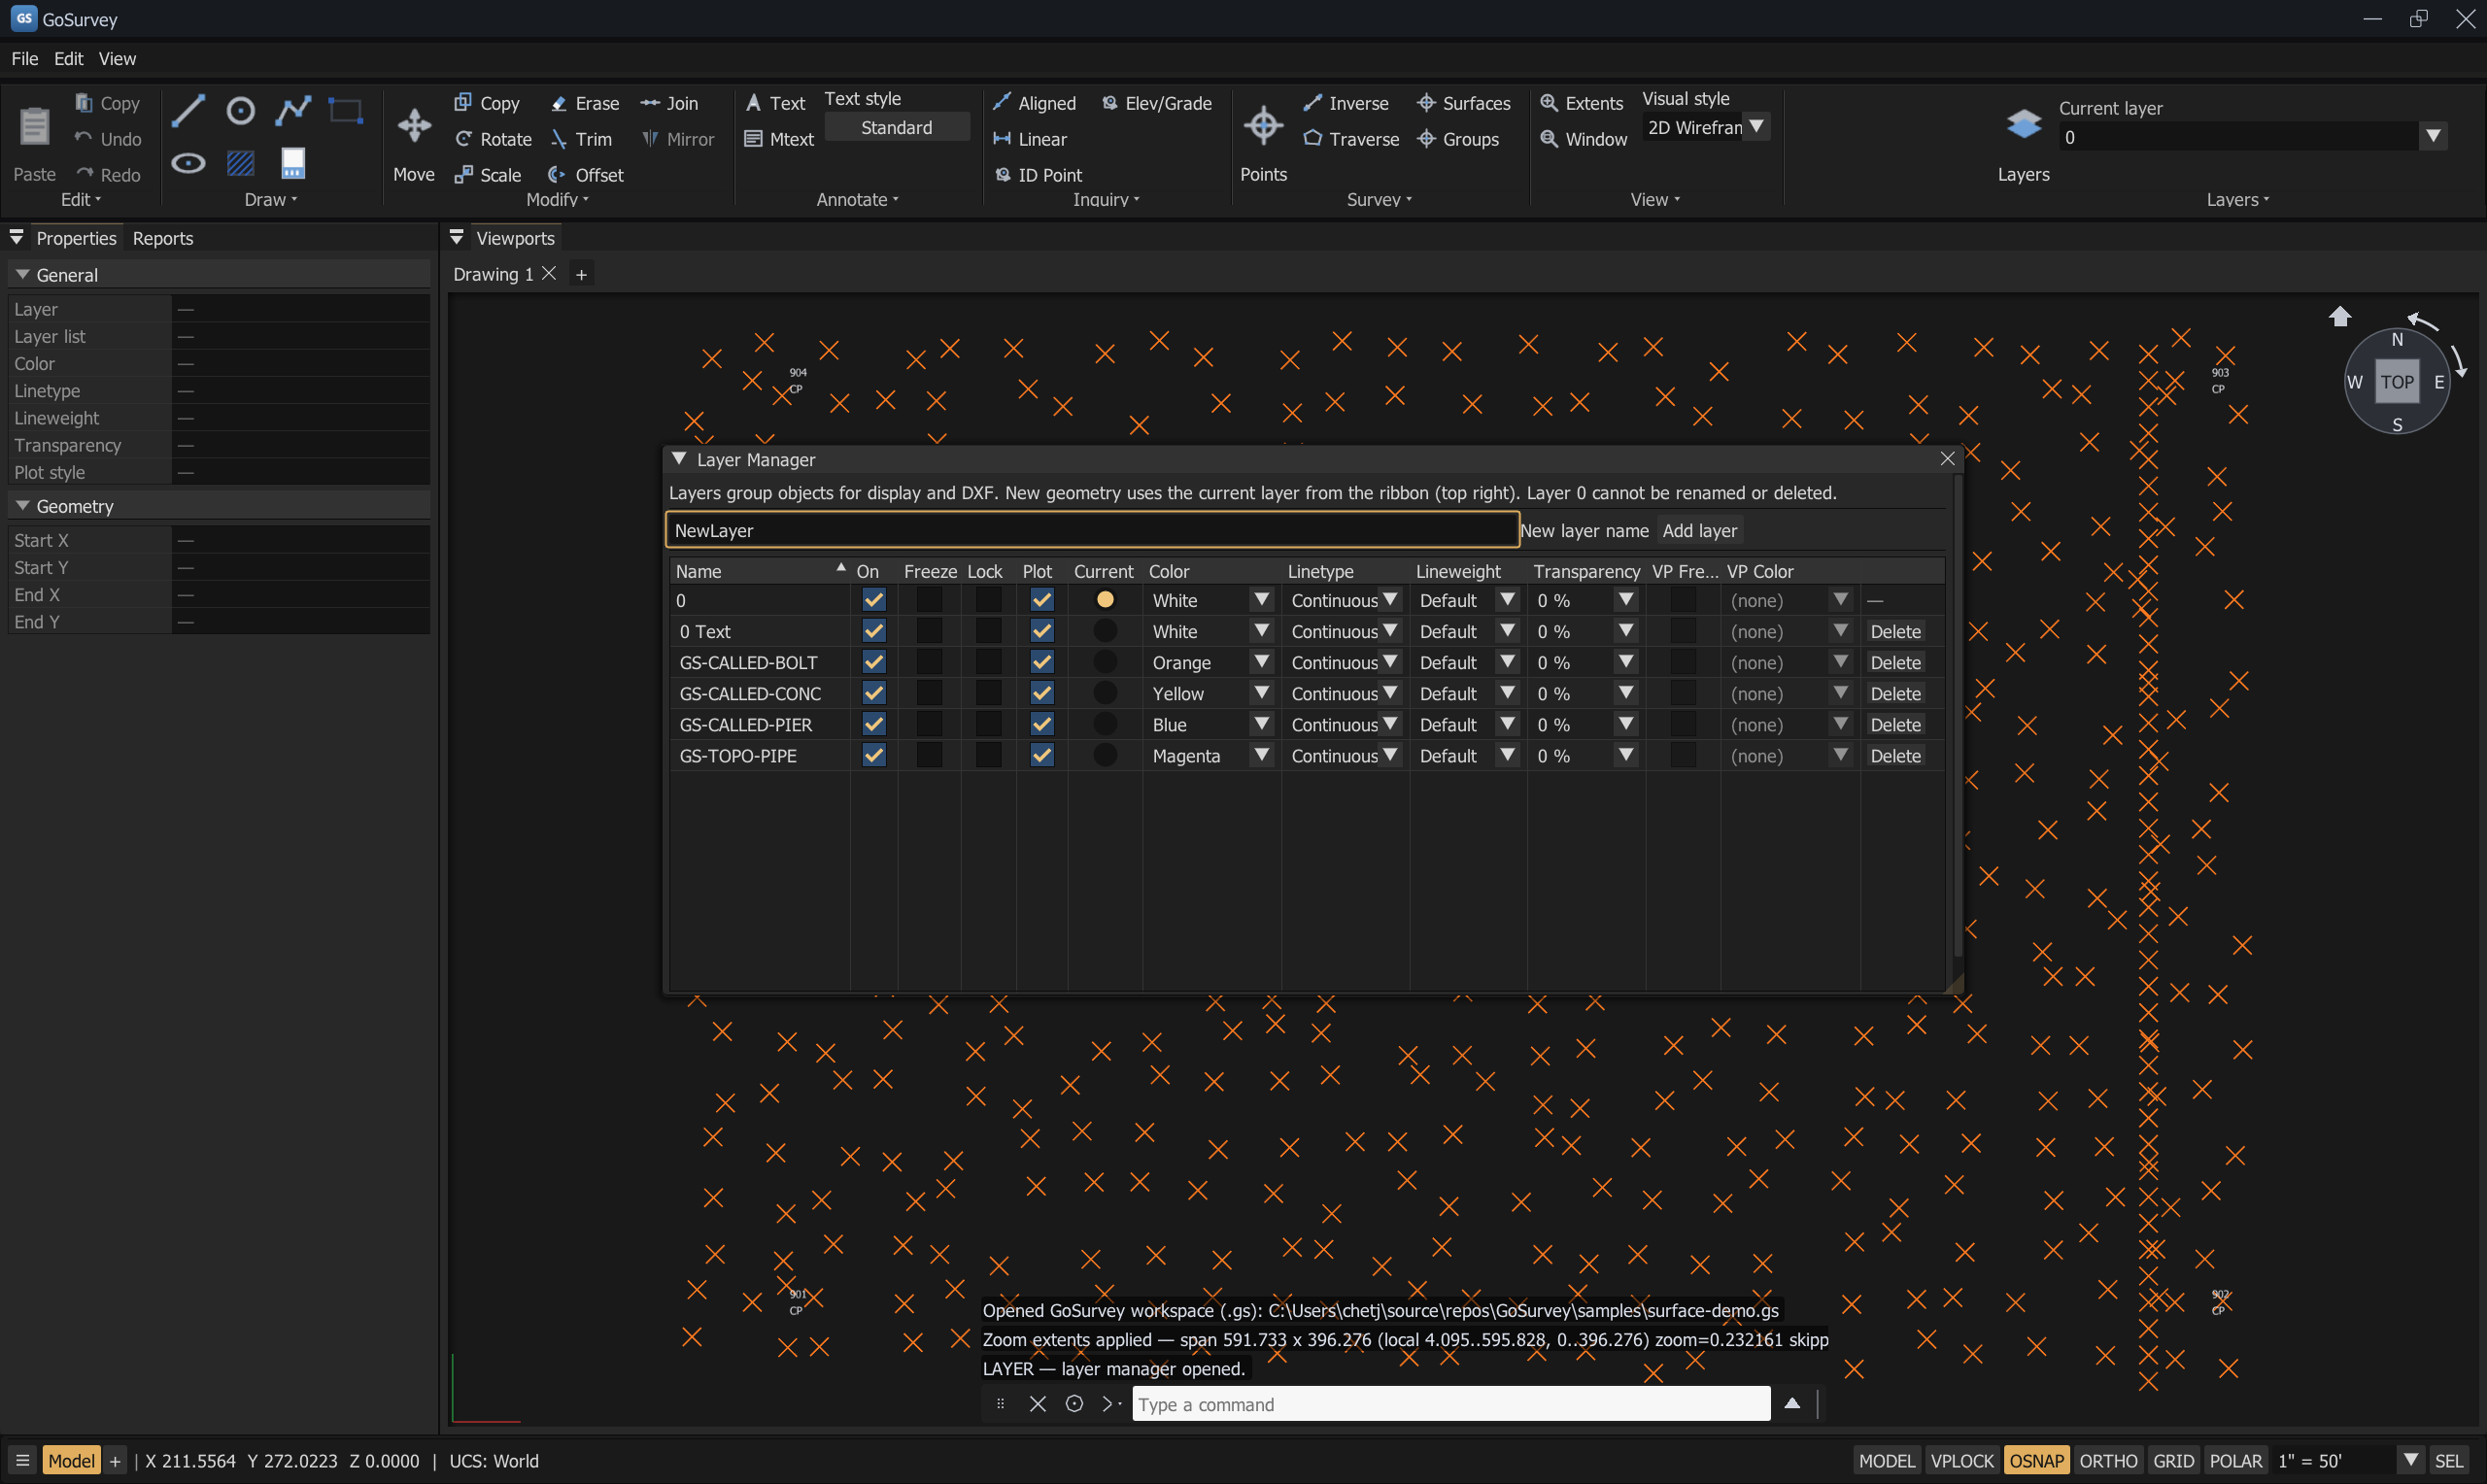Select the Drawing 1 tab
The image size is (2487, 1484).
pos(493,274)
